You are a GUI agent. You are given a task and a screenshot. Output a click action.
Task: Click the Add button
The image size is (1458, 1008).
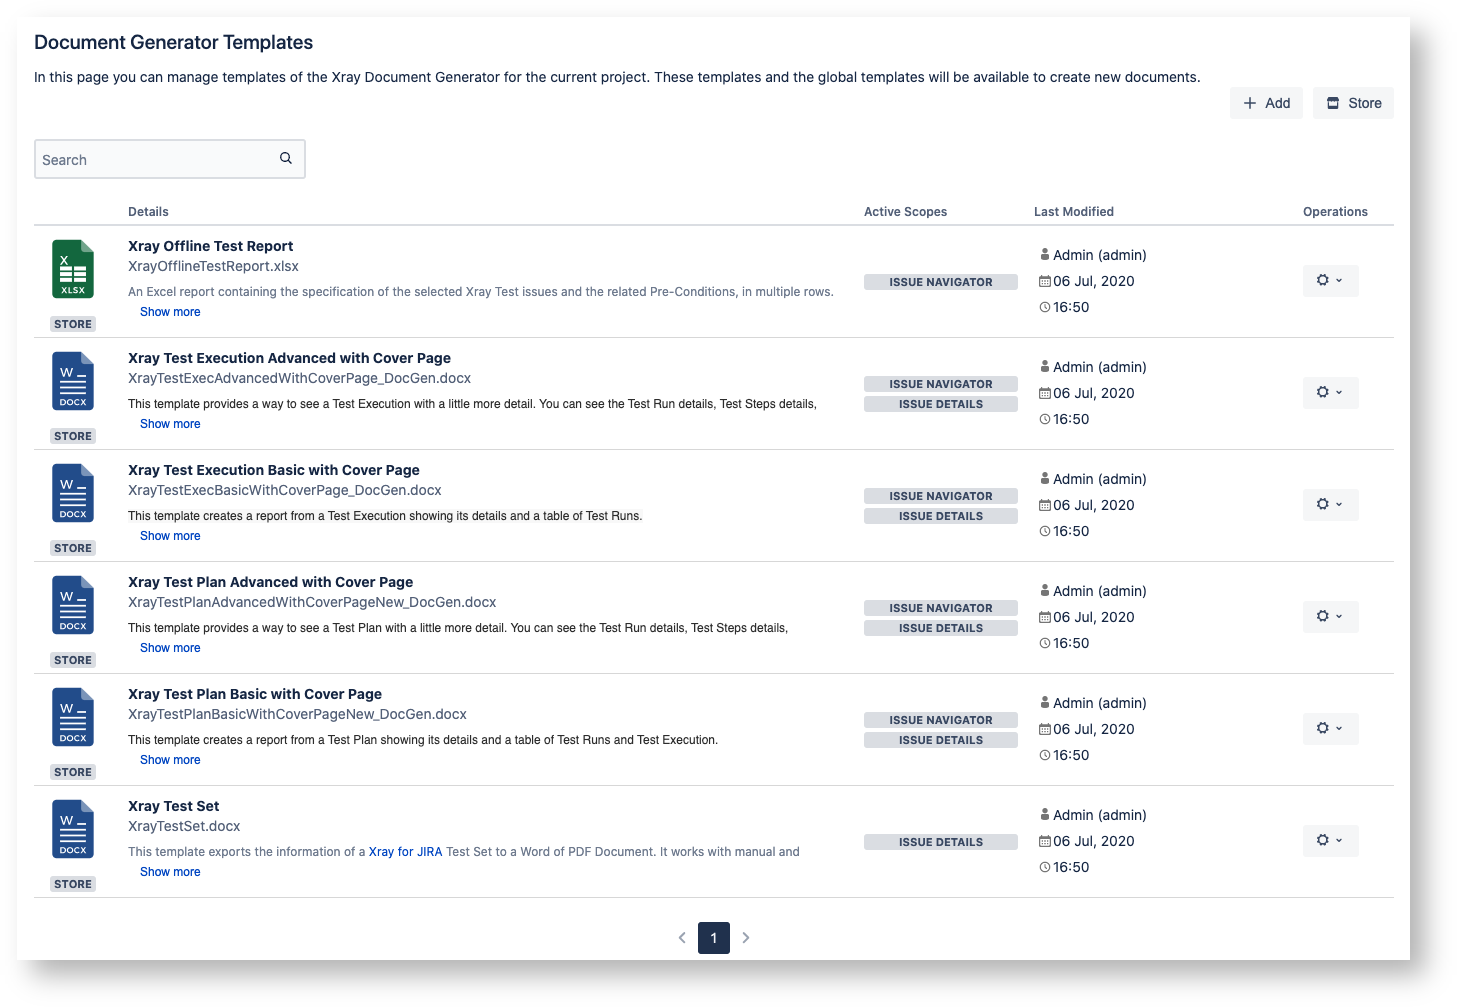pyautogui.click(x=1266, y=103)
